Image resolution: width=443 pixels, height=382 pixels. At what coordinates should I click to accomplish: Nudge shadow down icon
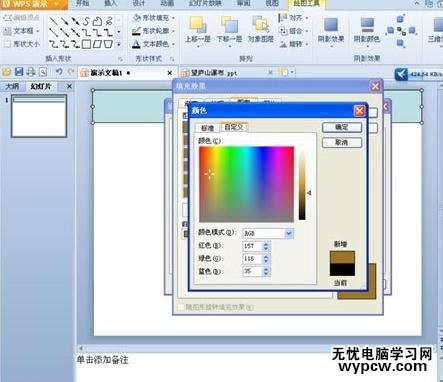401,43
